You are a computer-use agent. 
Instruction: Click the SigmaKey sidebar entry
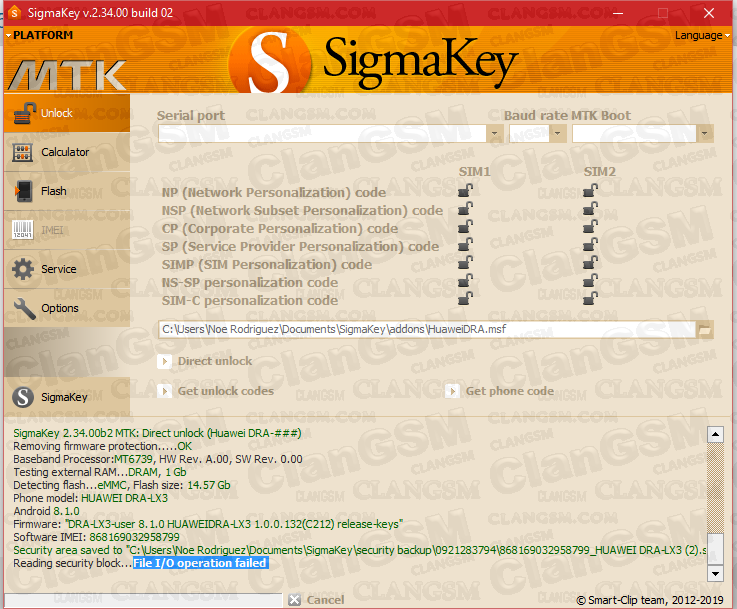(67, 397)
